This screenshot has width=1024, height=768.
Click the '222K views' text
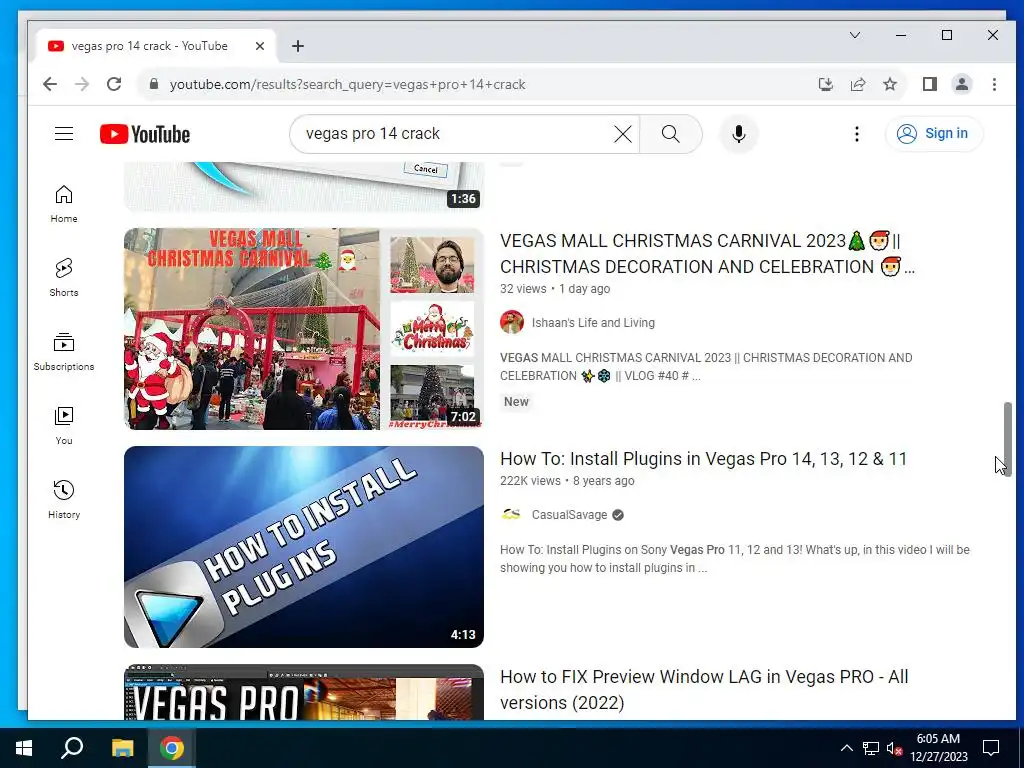point(530,481)
